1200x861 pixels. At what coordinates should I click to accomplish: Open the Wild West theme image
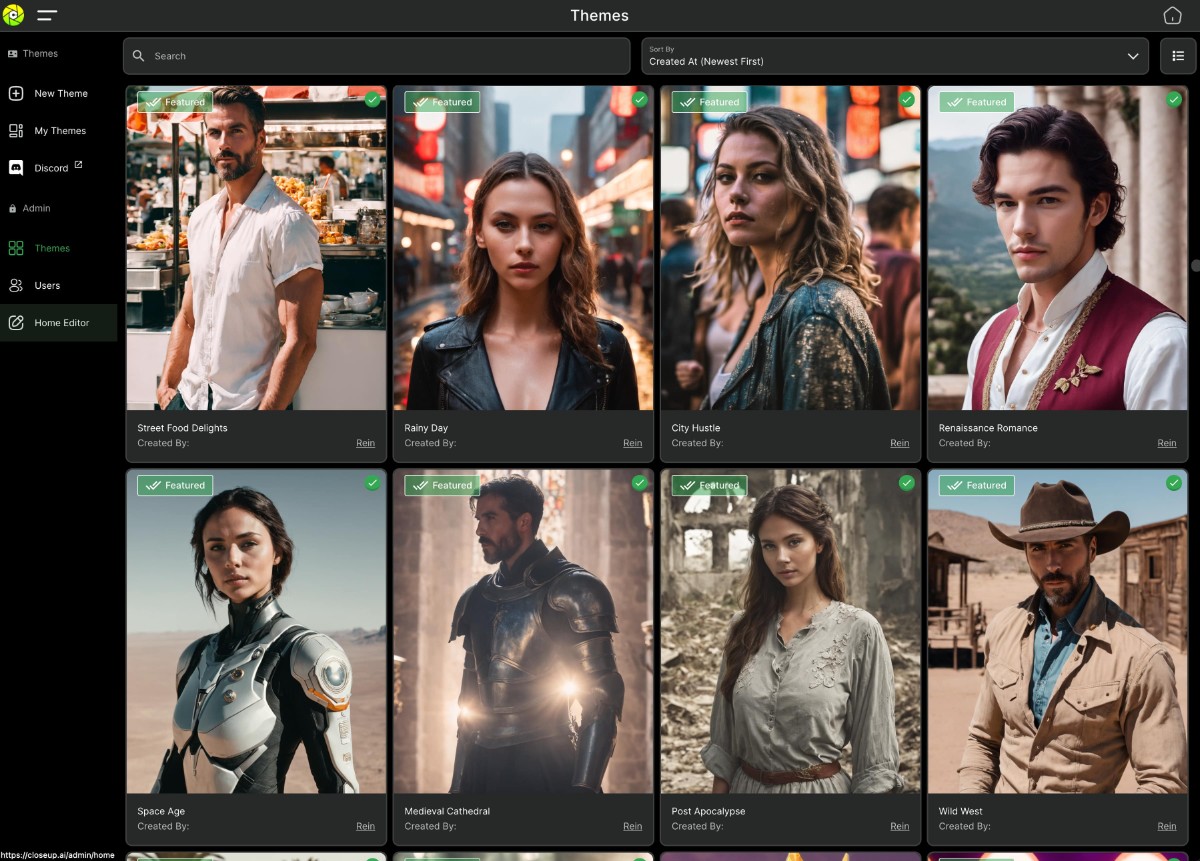click(x=1057, y=631)
